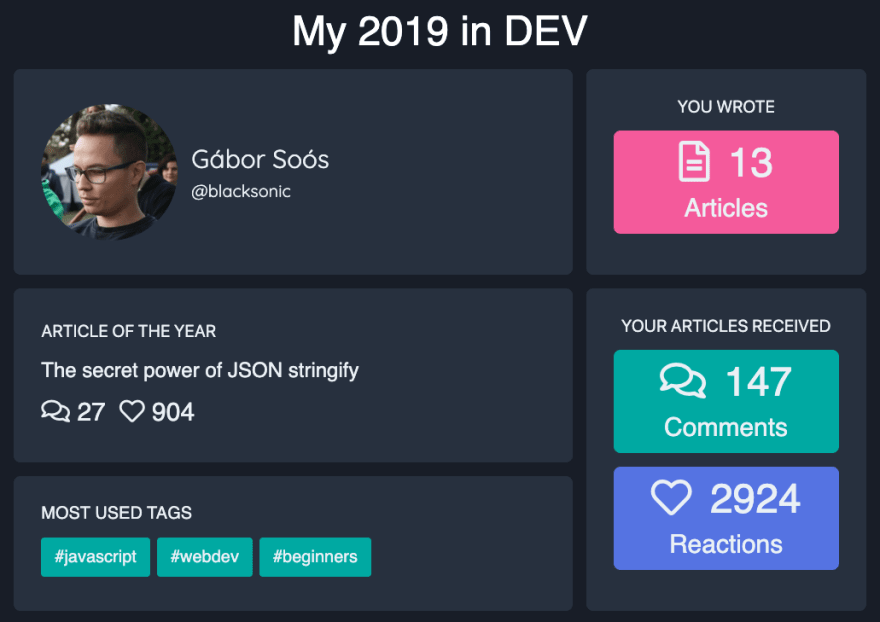880x622 pixels.
Task: Click Gábor Soós's profile avatar photo
Action: (109, 171)
